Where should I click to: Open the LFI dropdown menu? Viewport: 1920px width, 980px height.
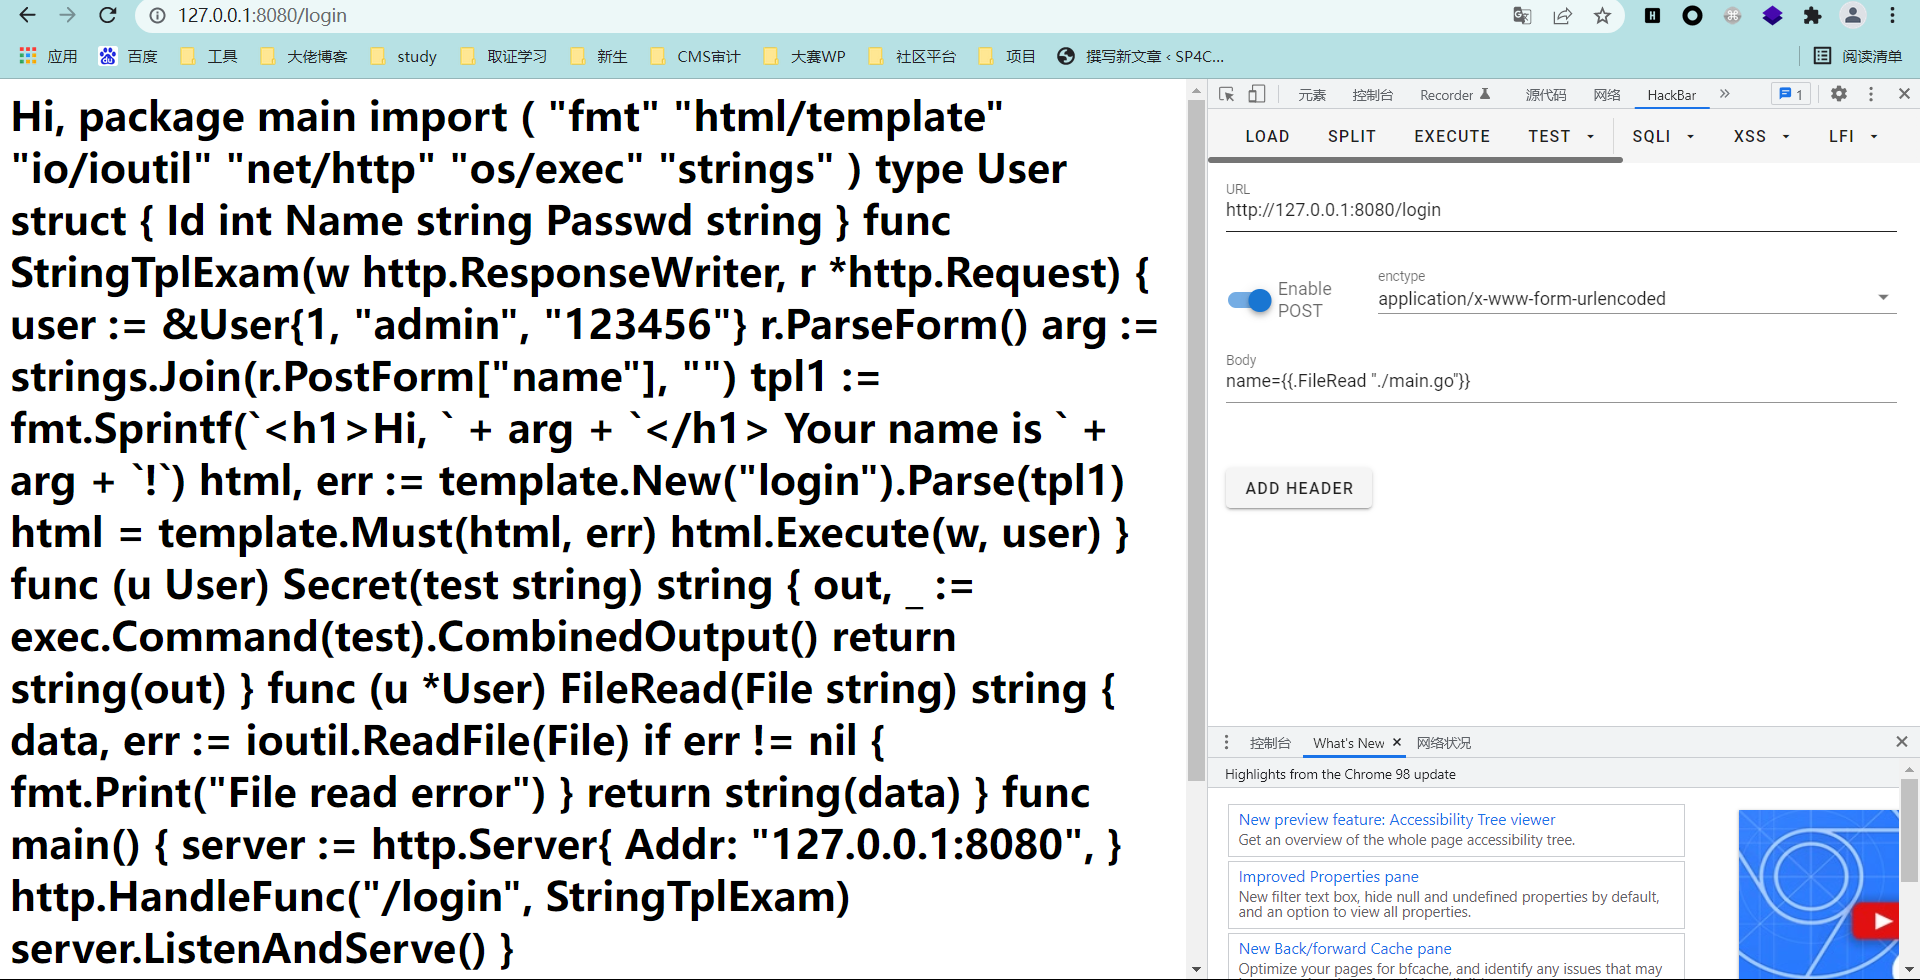pos(1853,136)
